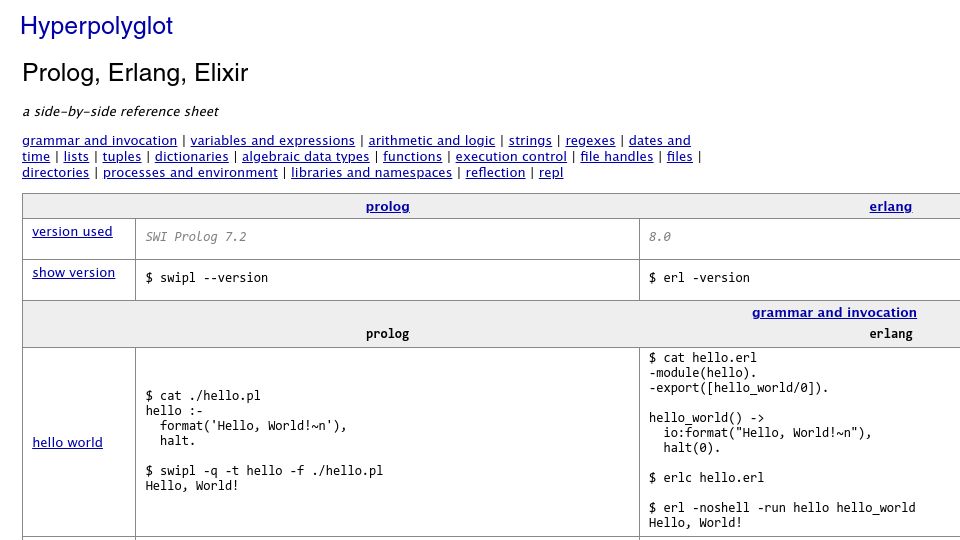This screenshot has height=540, width=960.
Task: Go to arithmetic and logic section
Action: point(432,141)
